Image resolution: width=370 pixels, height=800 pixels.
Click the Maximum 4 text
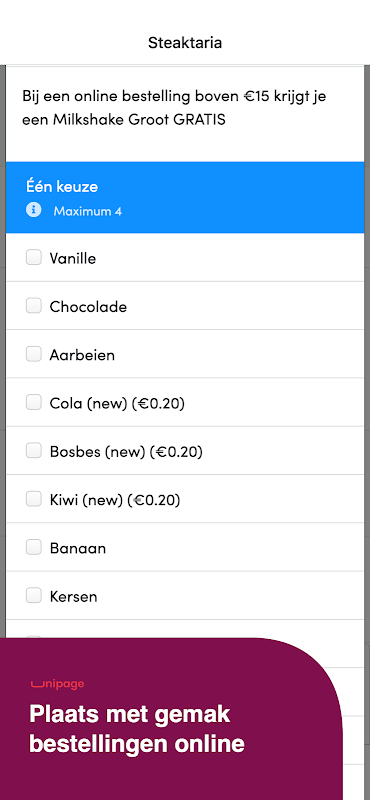pyautogui.click(x=88, y=211)
